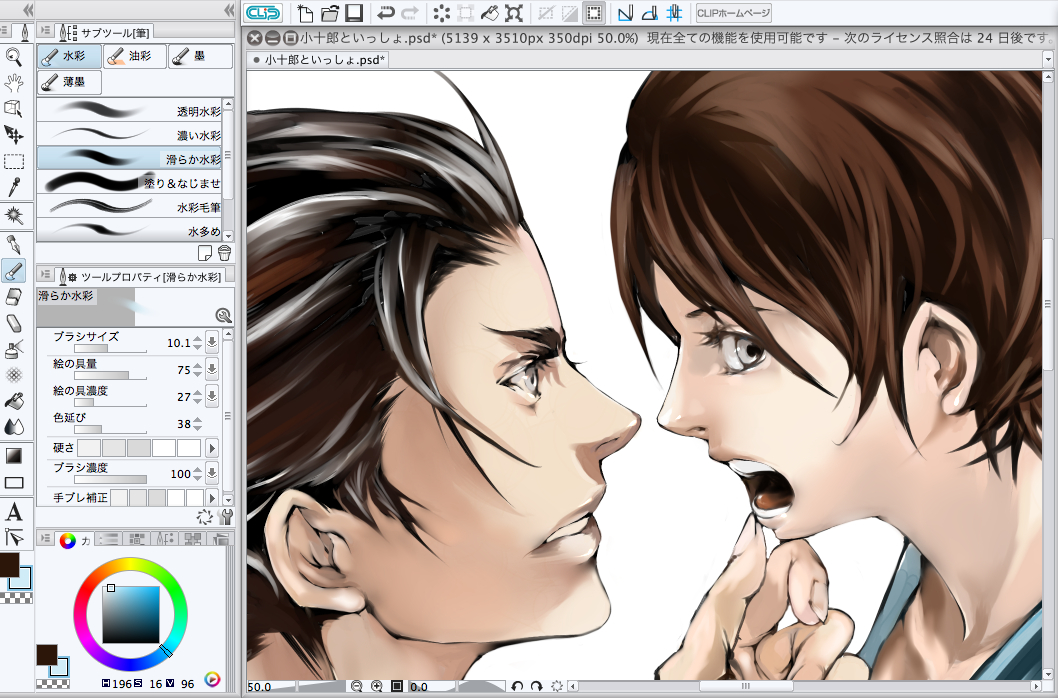Viewport: 1058px width, 698px height.
Task: Fill with bucket icon in command bar
Action: pos(489,13)
